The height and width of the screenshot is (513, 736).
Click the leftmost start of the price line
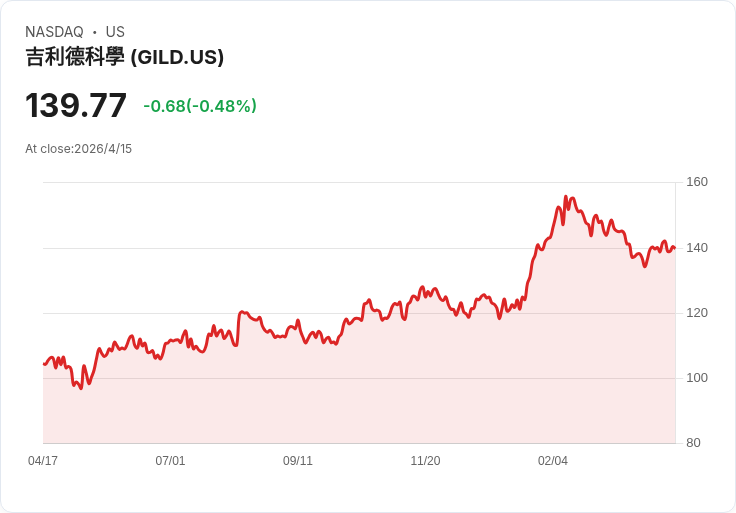(x=44, y=363)
